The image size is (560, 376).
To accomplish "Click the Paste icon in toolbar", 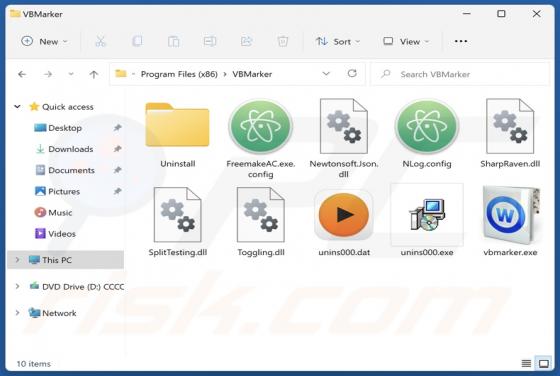I will [x=174, y=41].
